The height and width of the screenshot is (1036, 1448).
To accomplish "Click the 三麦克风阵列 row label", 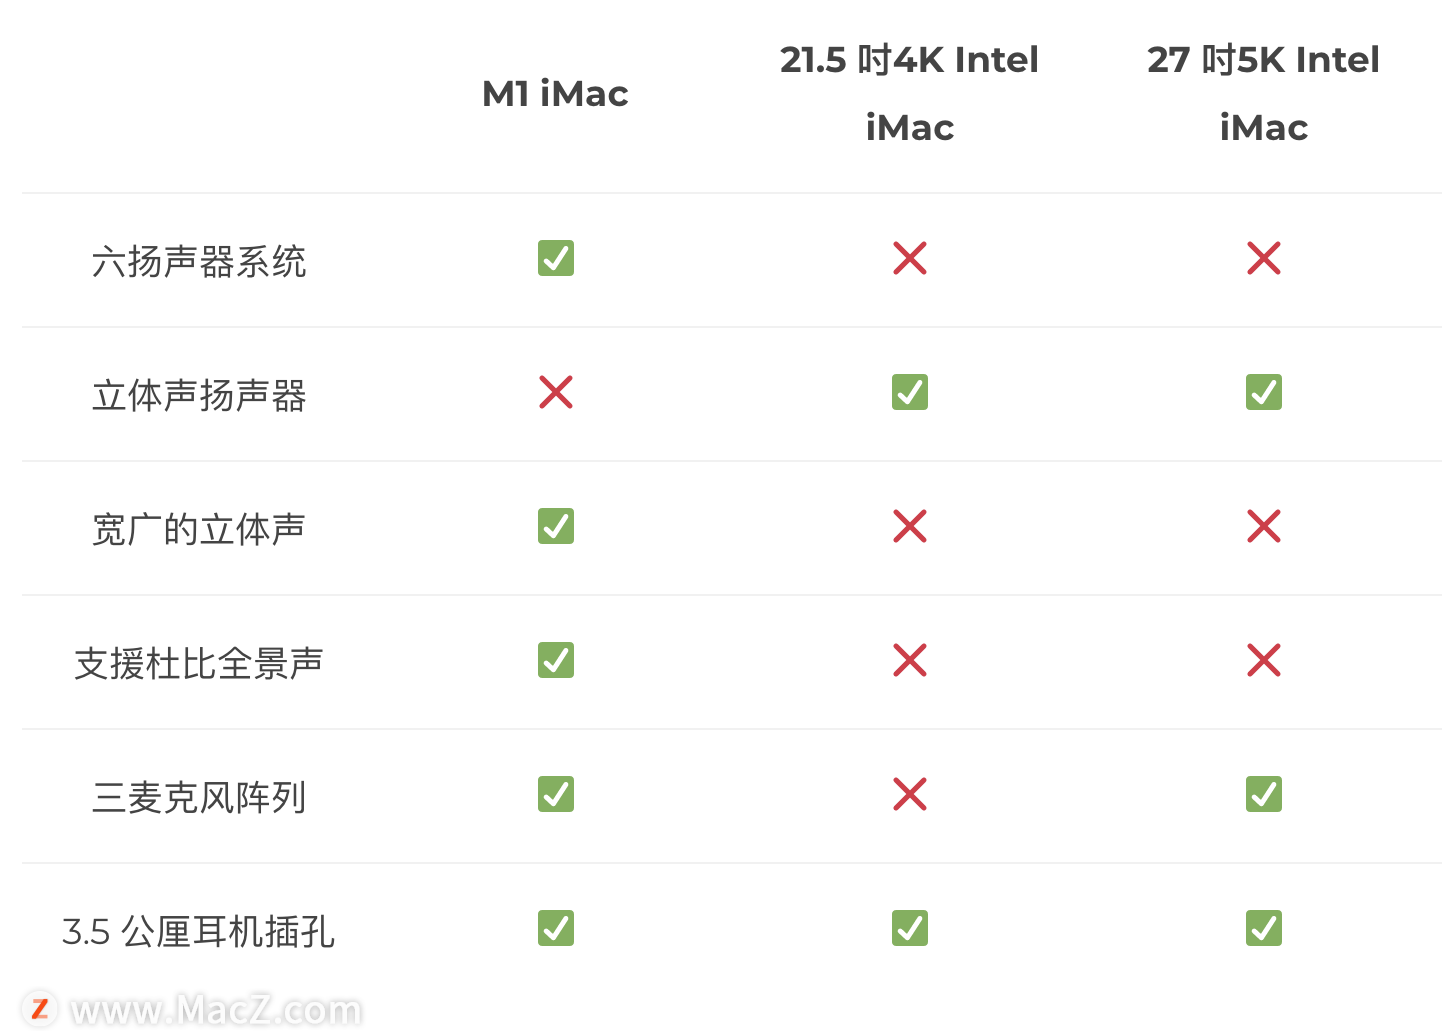I will (x=199, y=797).
